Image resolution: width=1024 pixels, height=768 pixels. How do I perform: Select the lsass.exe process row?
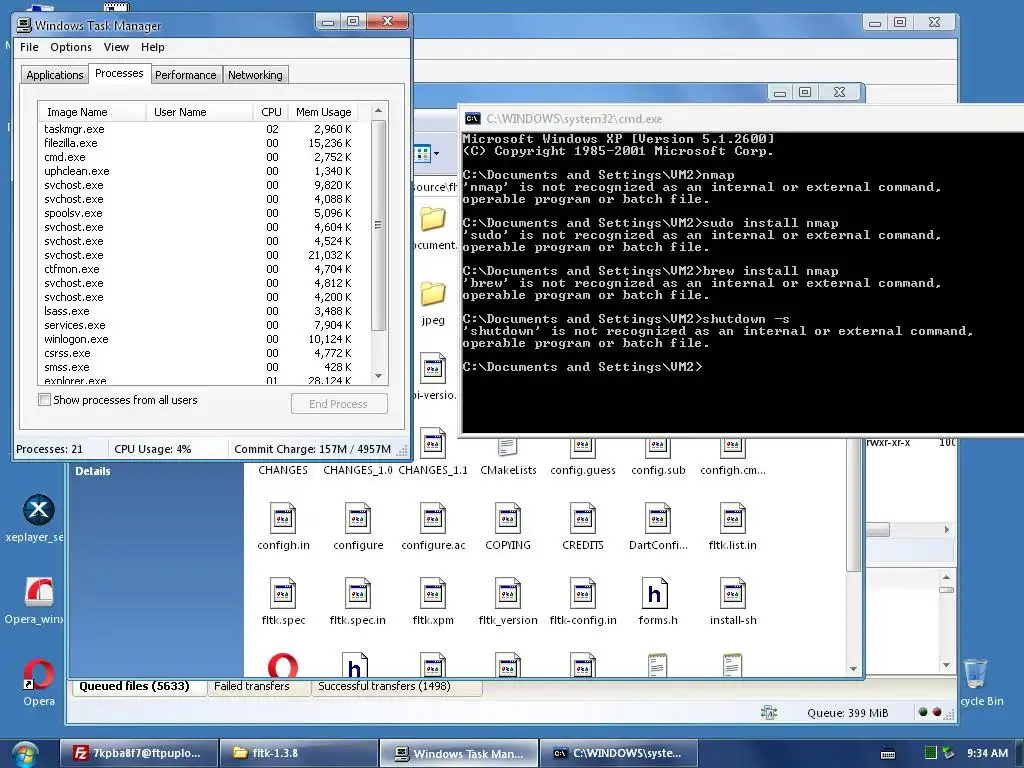[198, 312]
